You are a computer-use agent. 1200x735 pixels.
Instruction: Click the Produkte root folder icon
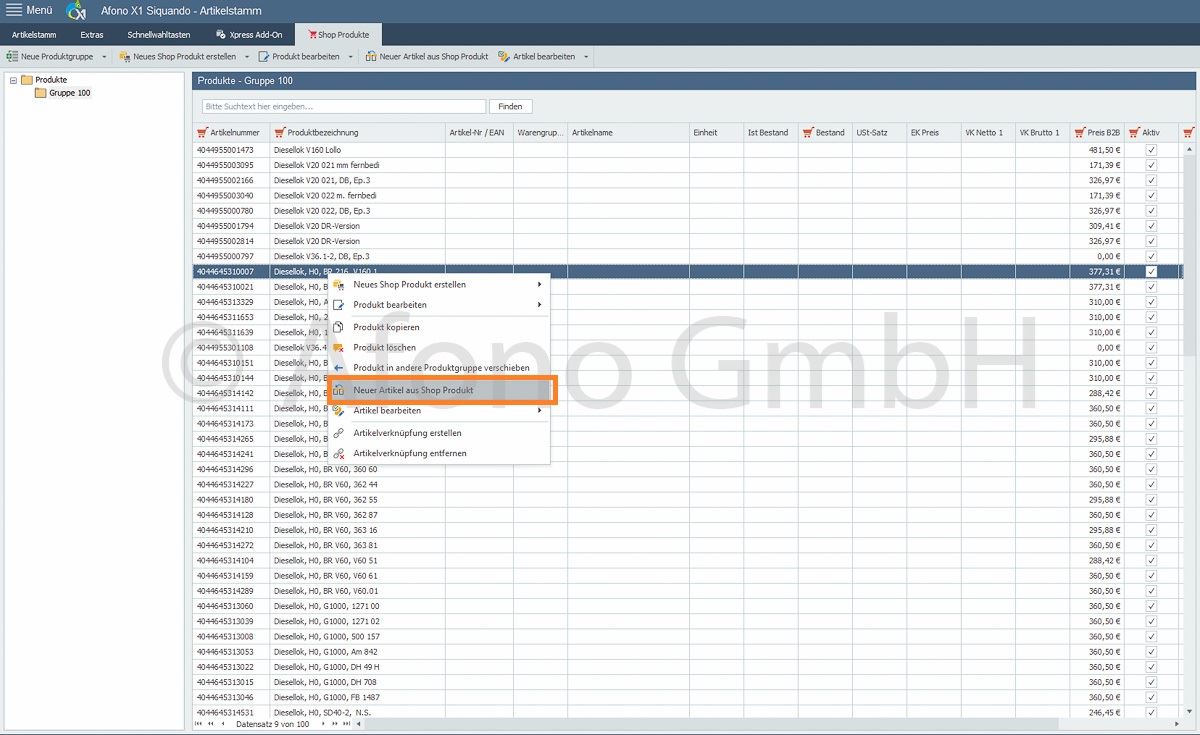coord(27,80)
